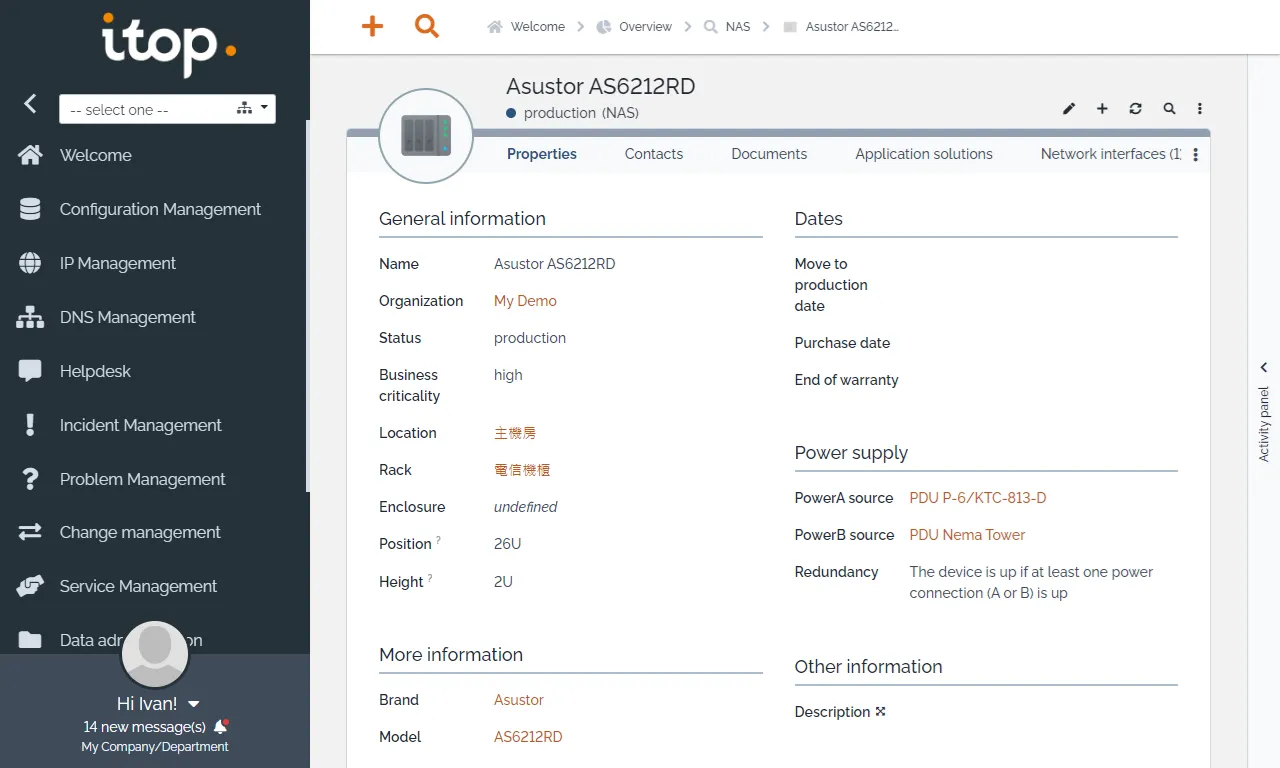Open the My Demo organization link
Image resolution: width=1280 pixels, height=768 pixels.
pyautogui.click(x=525, y=301)
